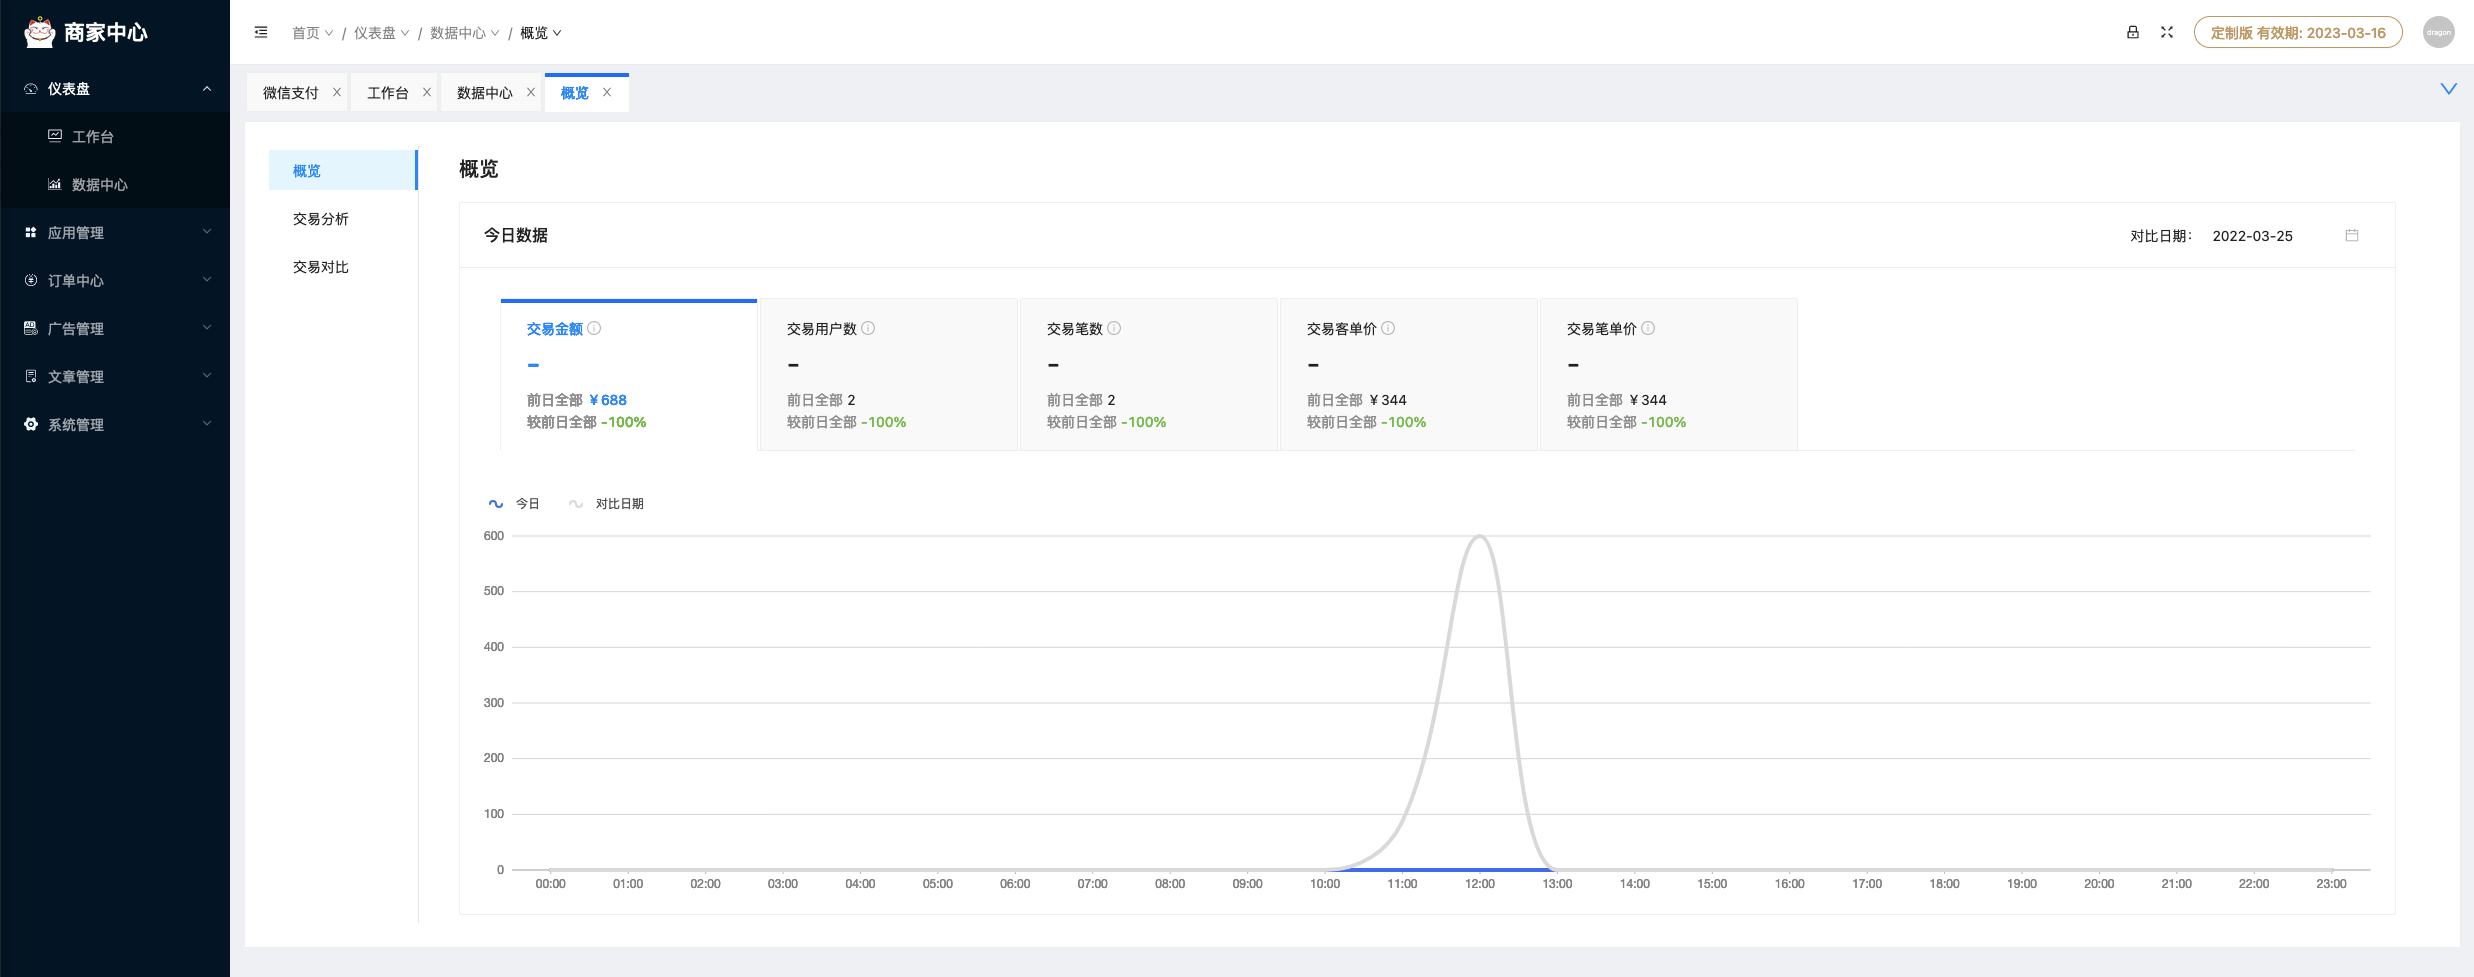
Task: Open the 概览 breadcrumb dropdown
Action: click(541, 33)
